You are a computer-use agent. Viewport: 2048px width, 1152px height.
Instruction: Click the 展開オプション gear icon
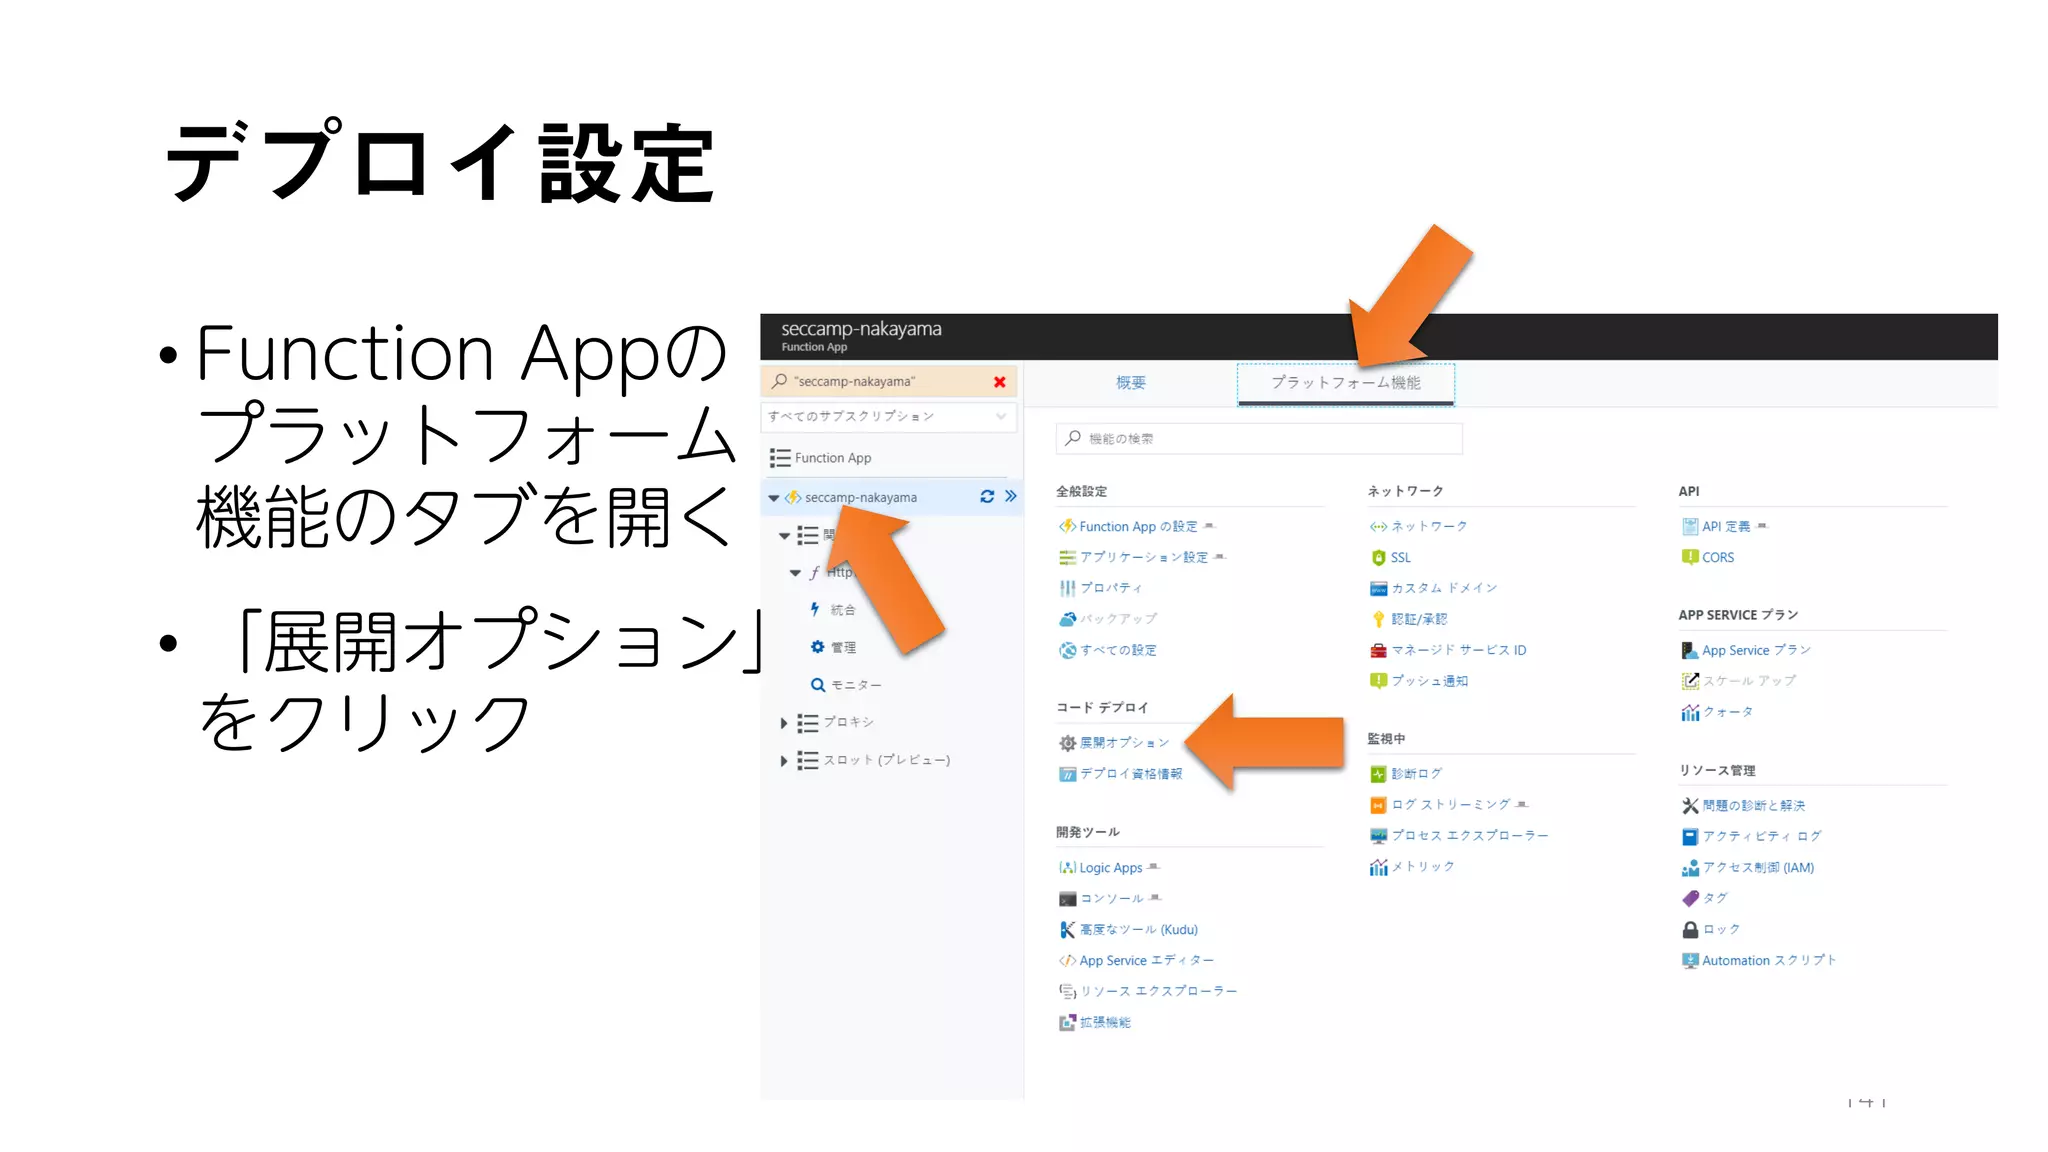click(x=1067, y=743)
